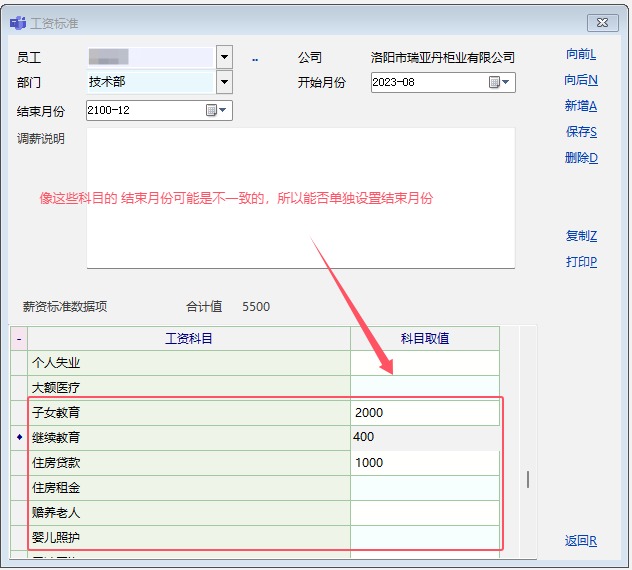Open the 开始月份 calendar picker icon
Screen dimensions: 632x570
pyautogui.click(x=497, y=82)
